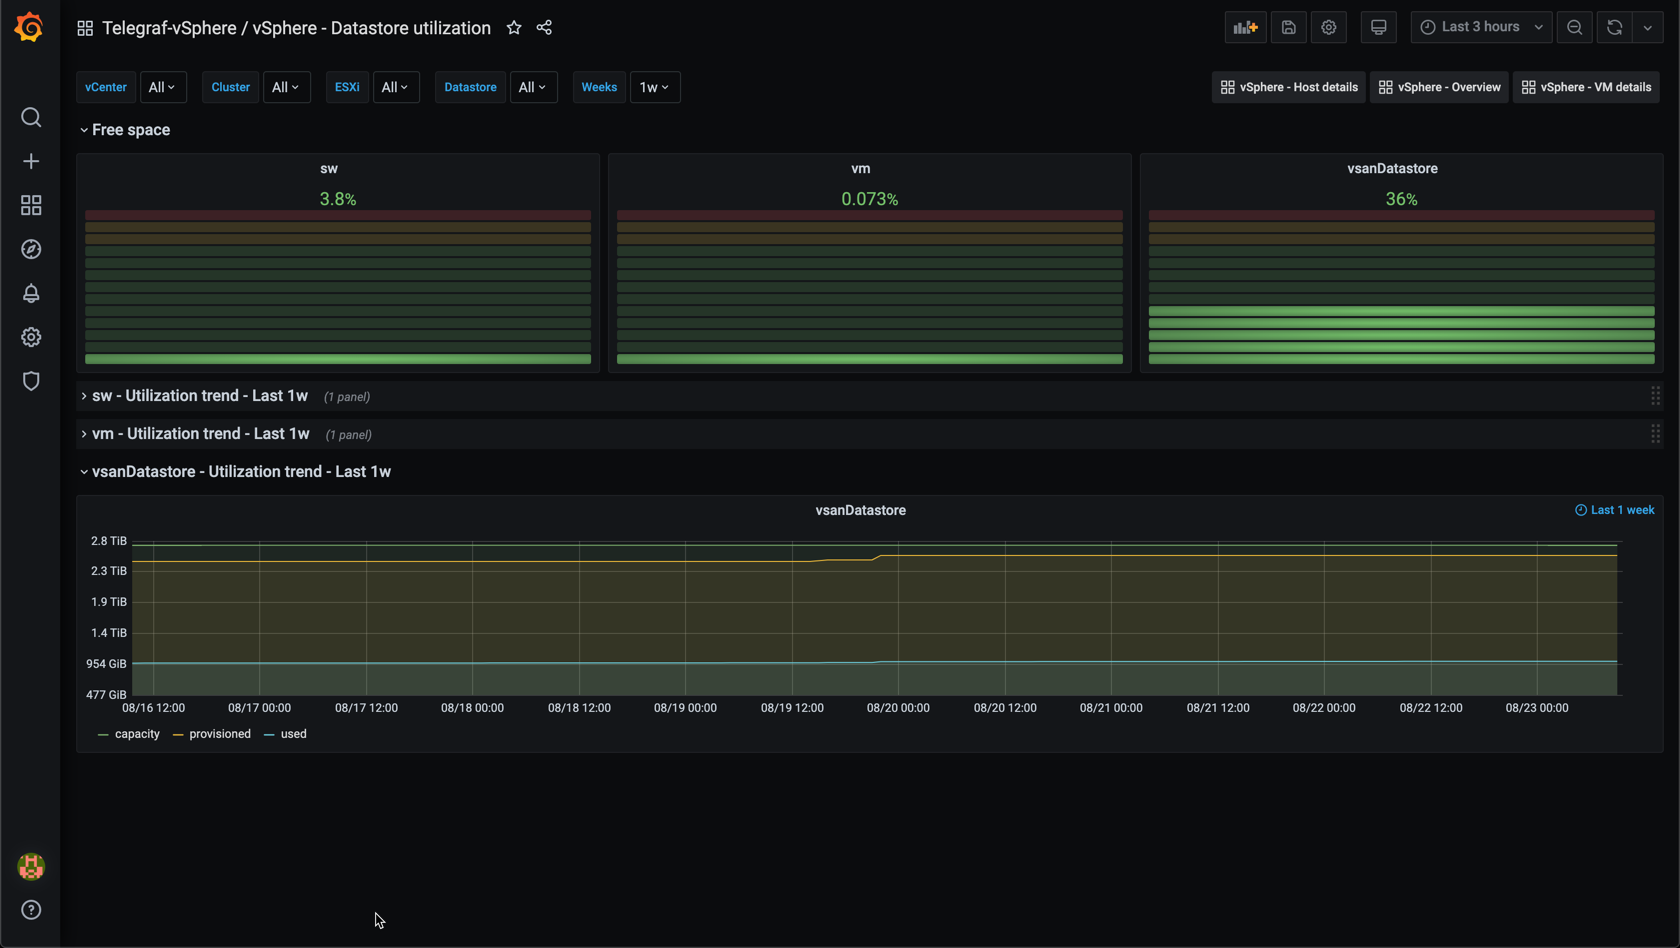1680x948 pixels.
Task: Go to vSphere - Host details dashboard
Action: (1288, 87)
